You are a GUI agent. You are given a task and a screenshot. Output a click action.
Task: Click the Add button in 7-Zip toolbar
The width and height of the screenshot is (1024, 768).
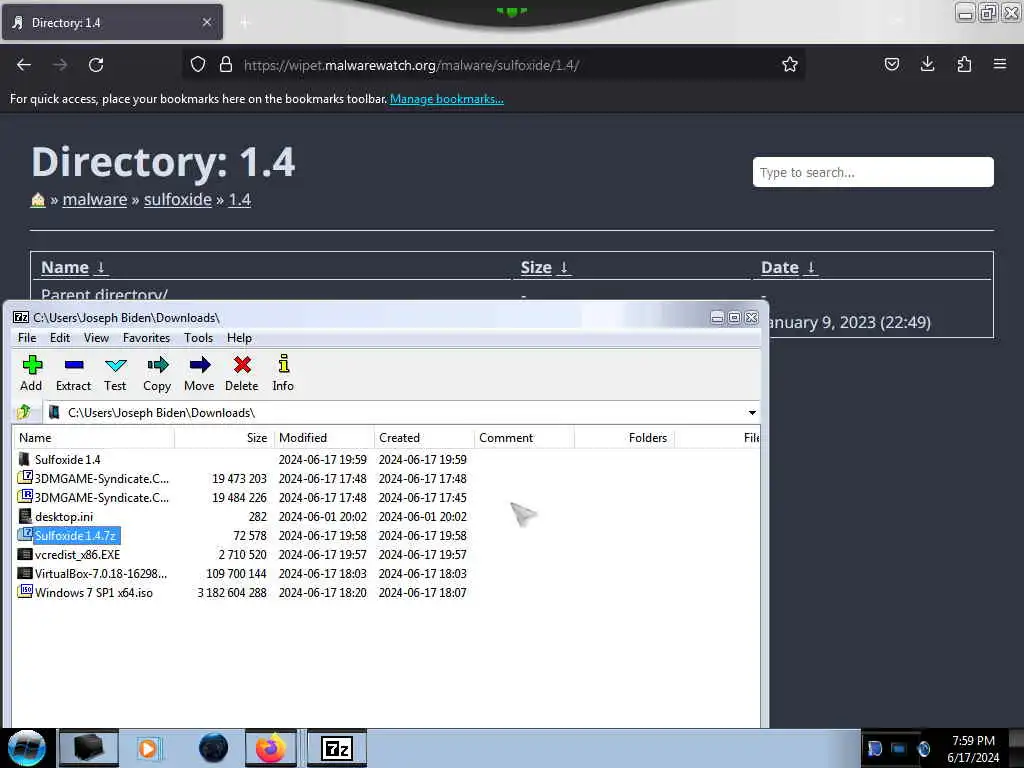[x=31, y=373]
